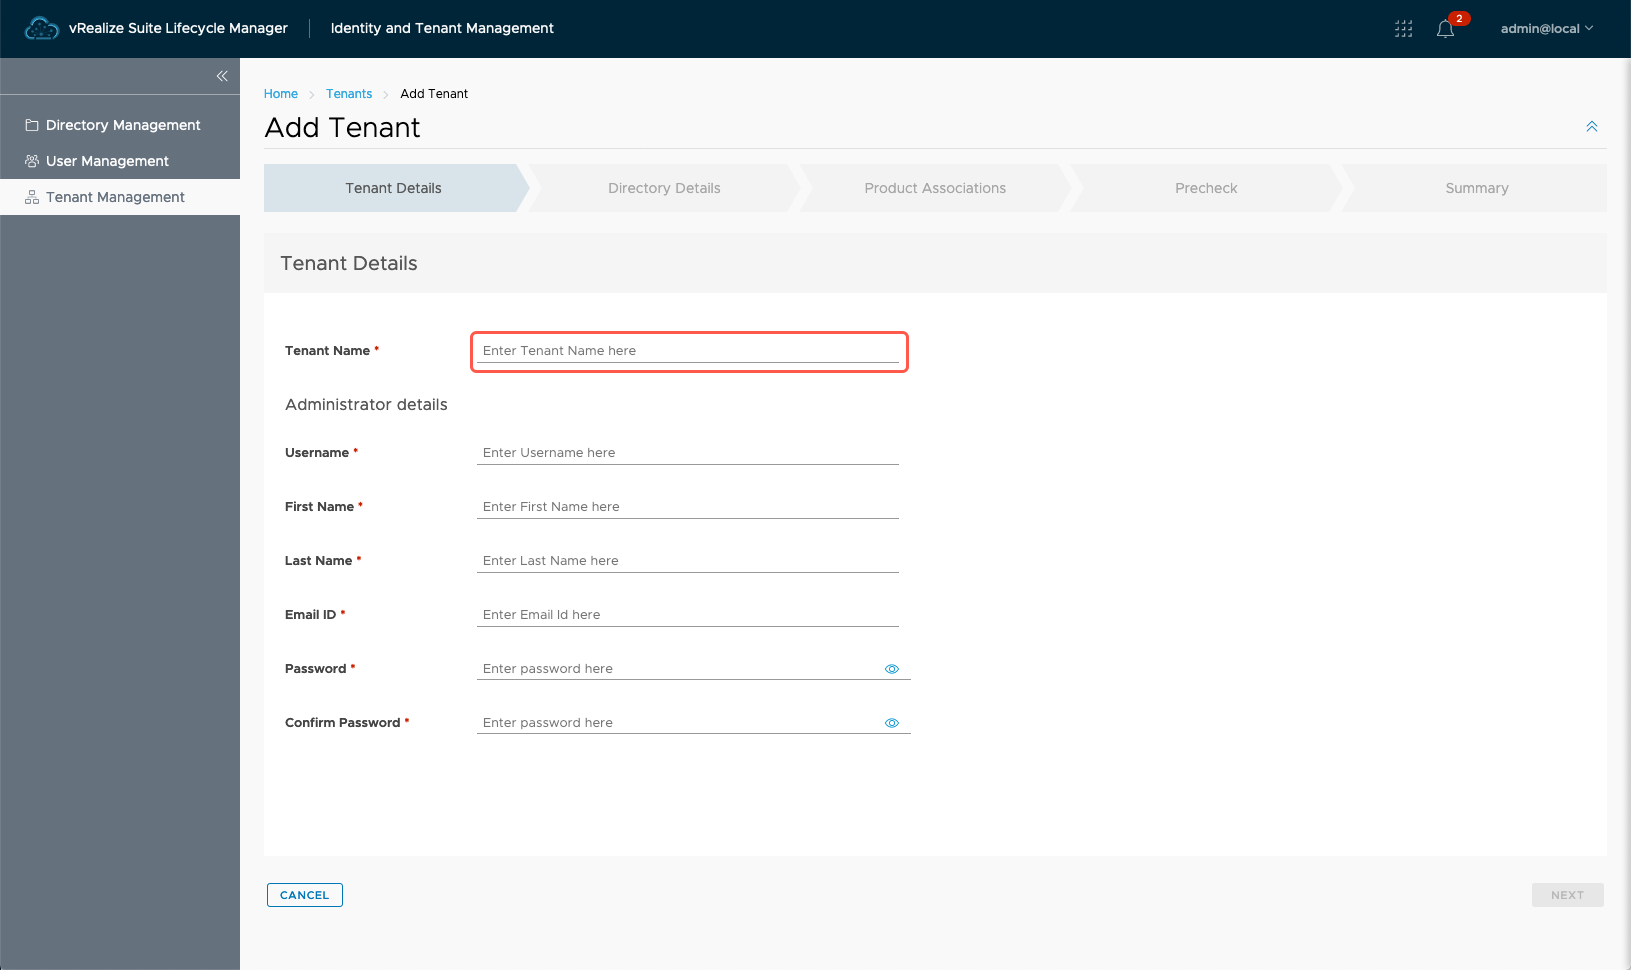The width and height of the screenshot is (1631, 970).
Task: Collapse the sidebar with double-chevron icon
Action: (x=222, y=76)
